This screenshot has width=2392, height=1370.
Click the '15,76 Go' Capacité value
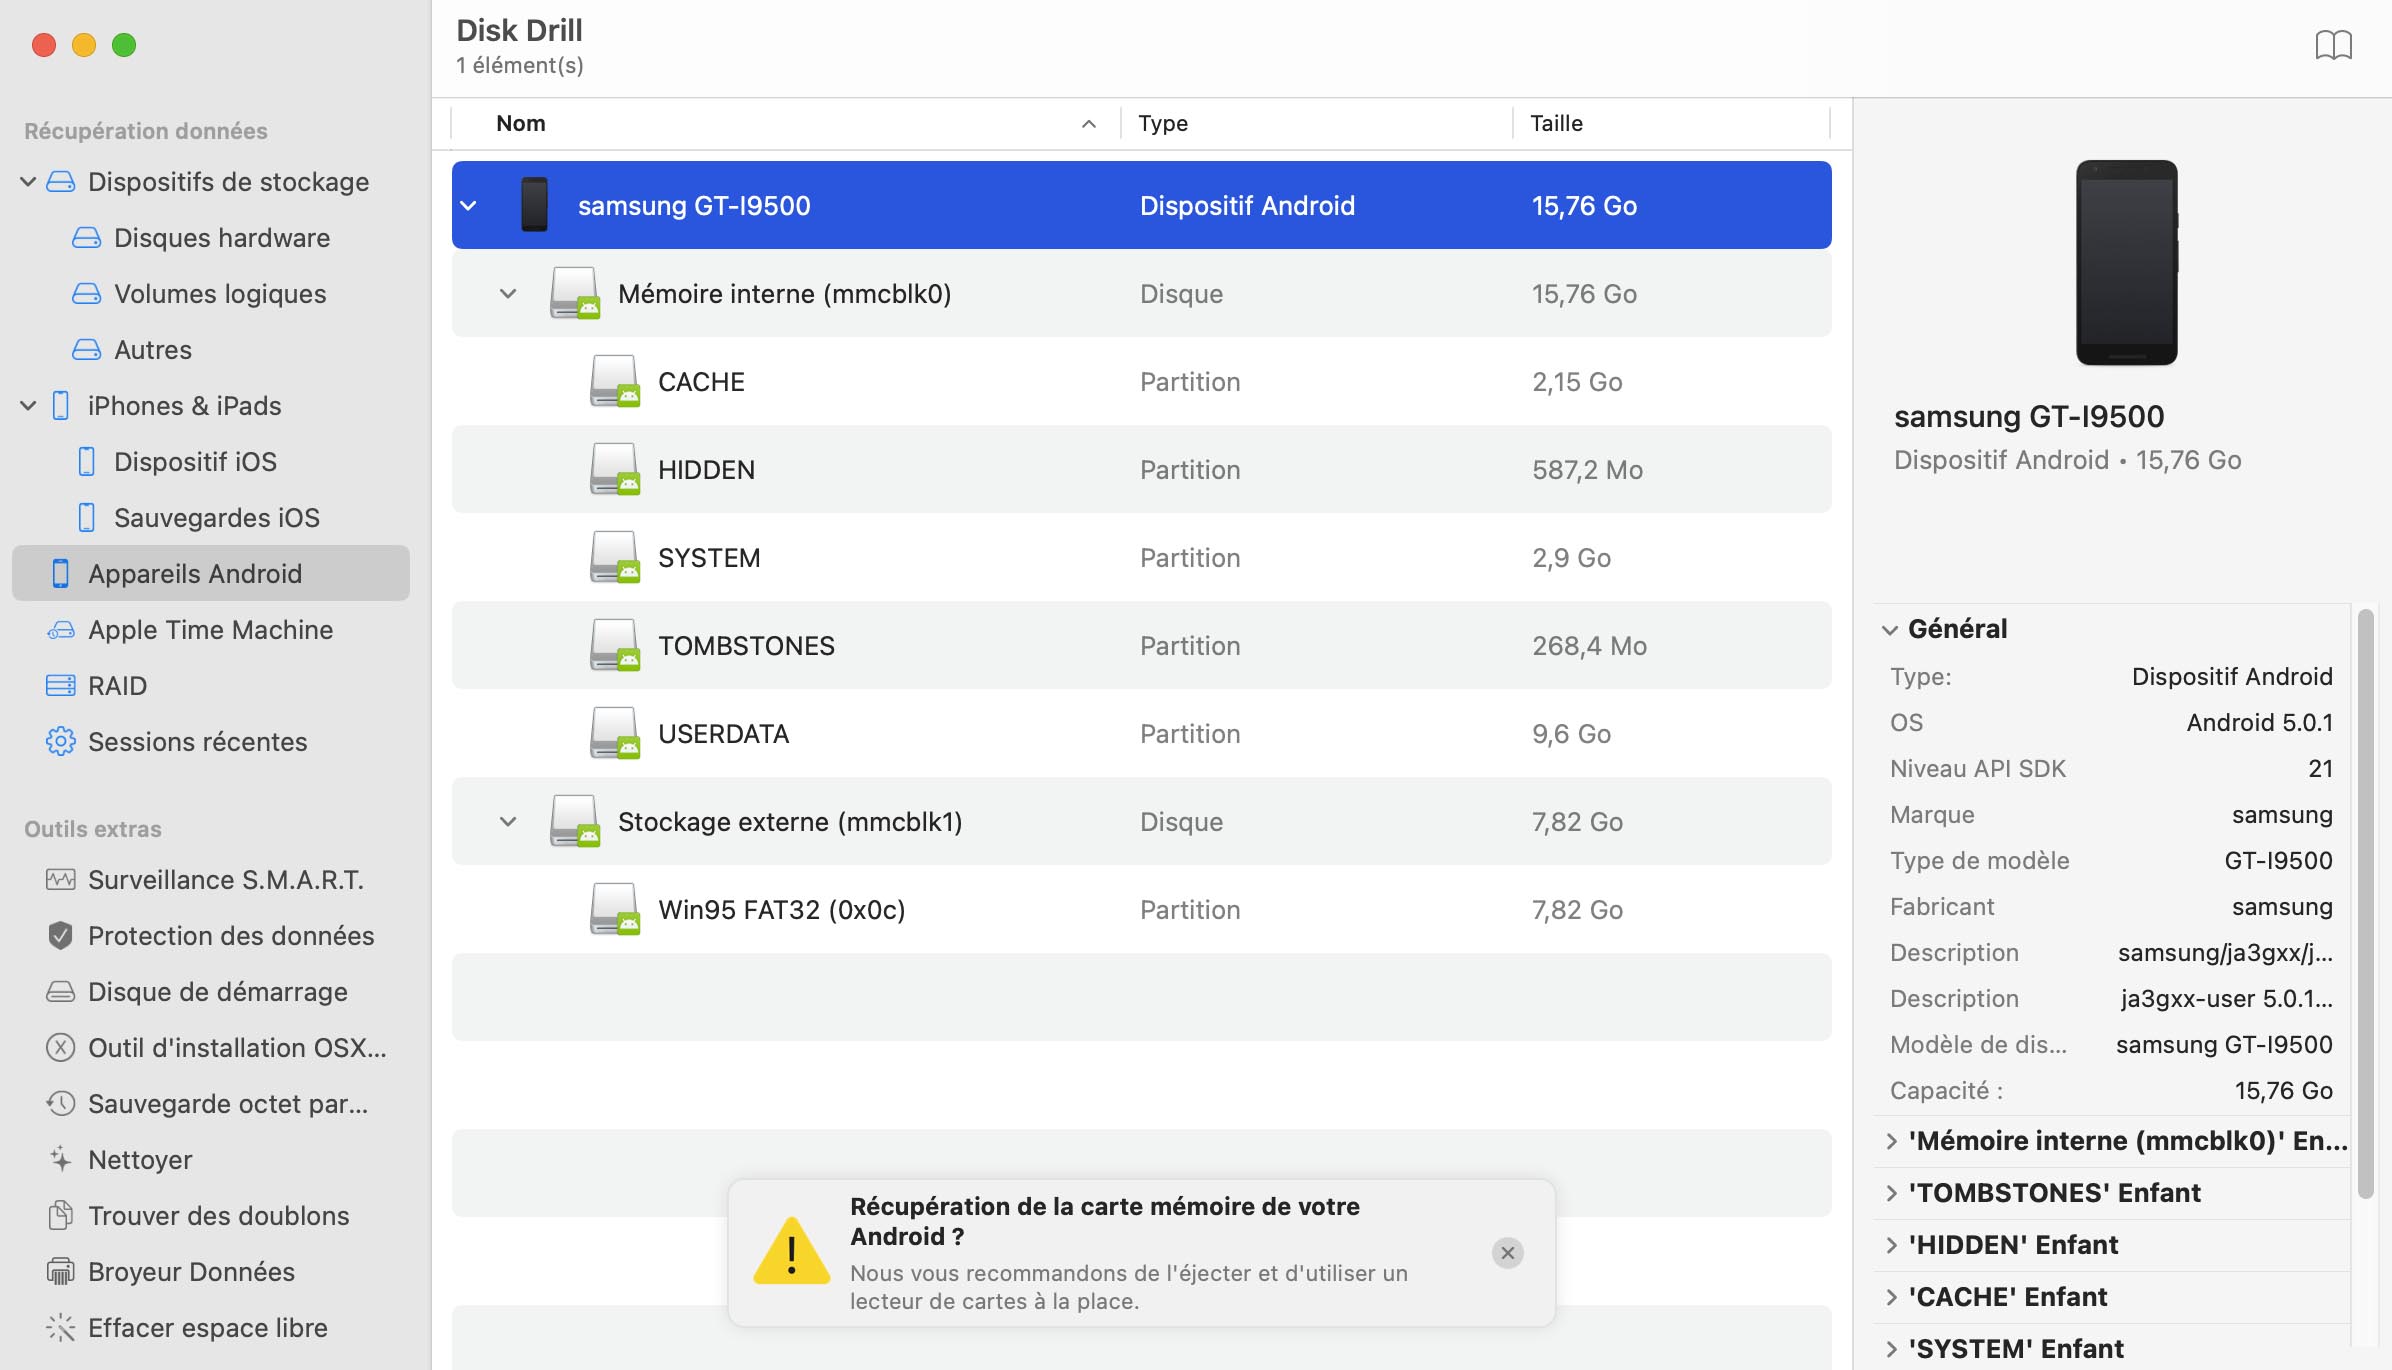point(2283,1091)
